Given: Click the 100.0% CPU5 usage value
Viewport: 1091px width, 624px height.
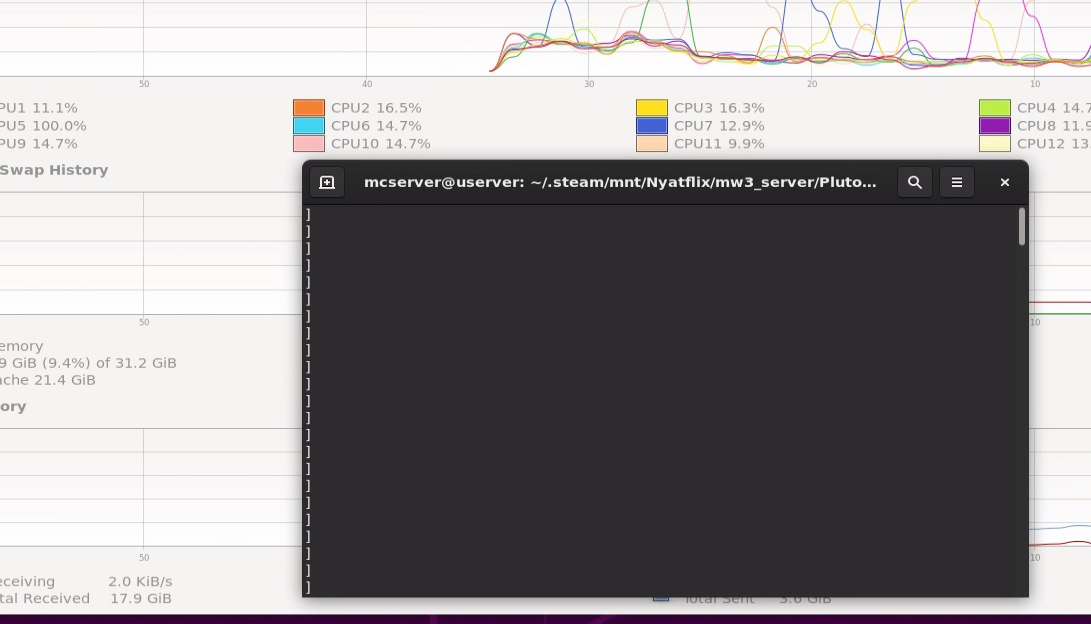Looking at the screenshot, I should (59, 126).
